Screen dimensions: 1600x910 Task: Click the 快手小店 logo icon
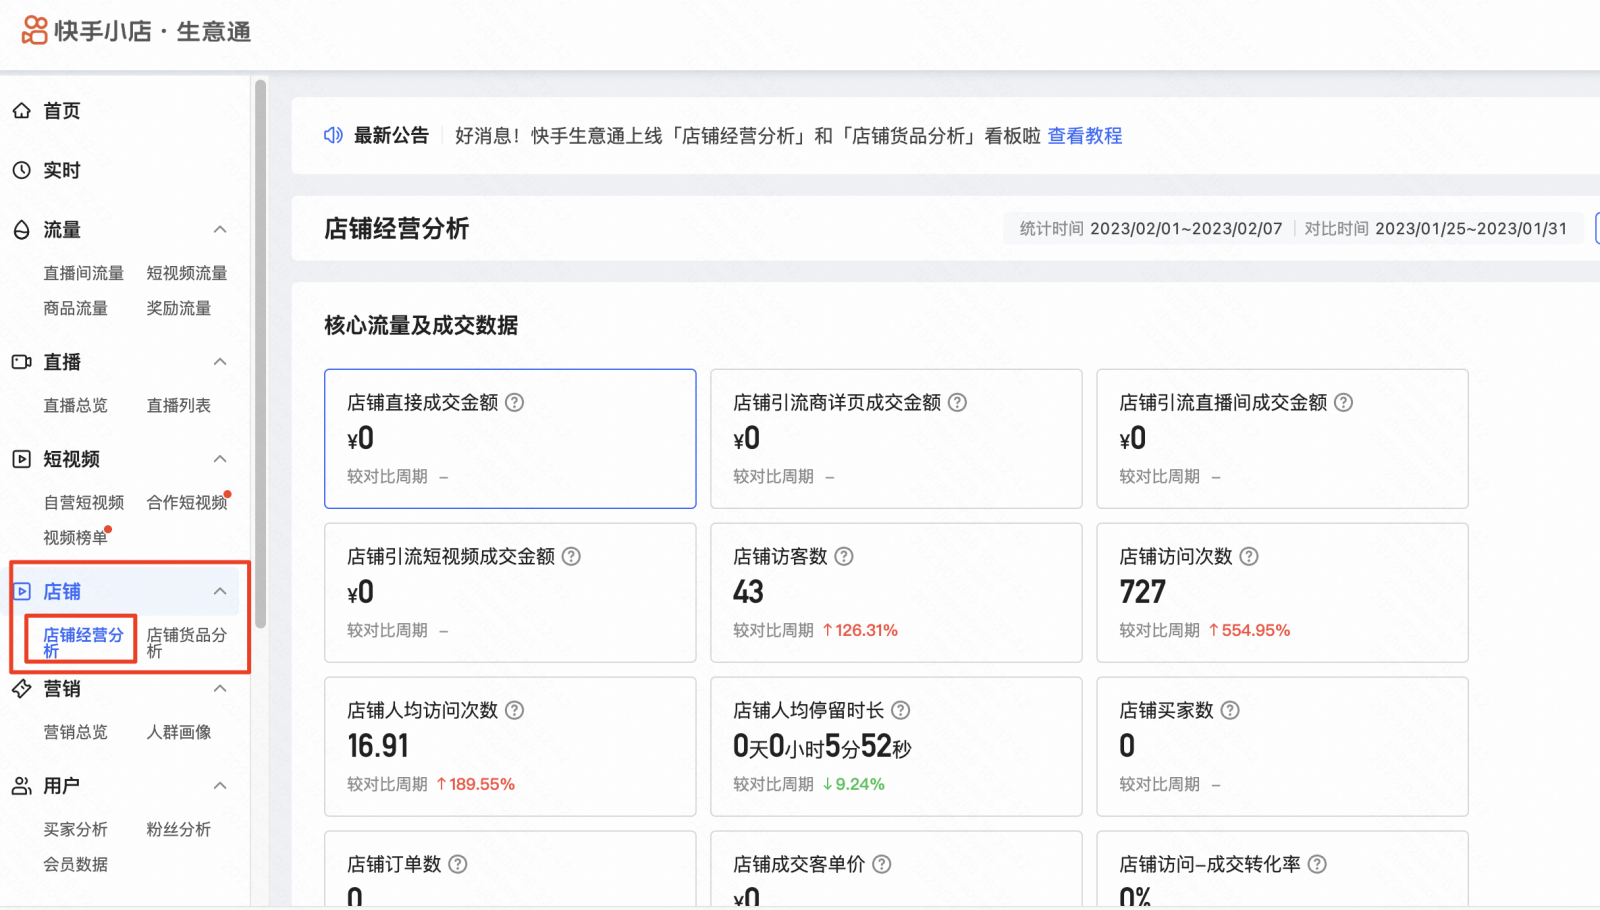(35, 31)
